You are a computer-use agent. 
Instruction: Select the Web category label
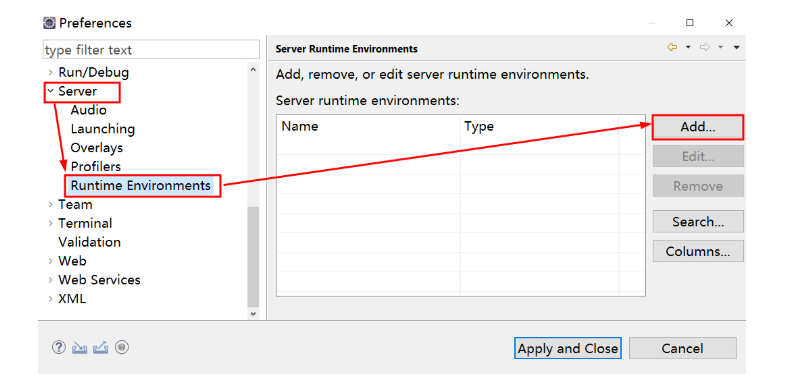pos(72,261)
